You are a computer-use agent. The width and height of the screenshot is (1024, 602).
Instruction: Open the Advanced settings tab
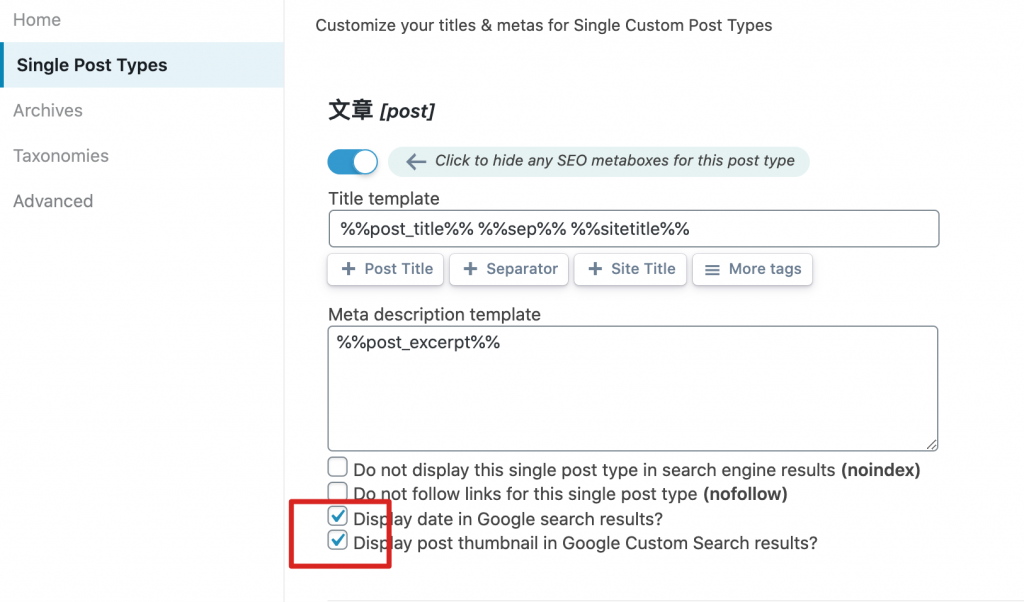pos(53,201)
